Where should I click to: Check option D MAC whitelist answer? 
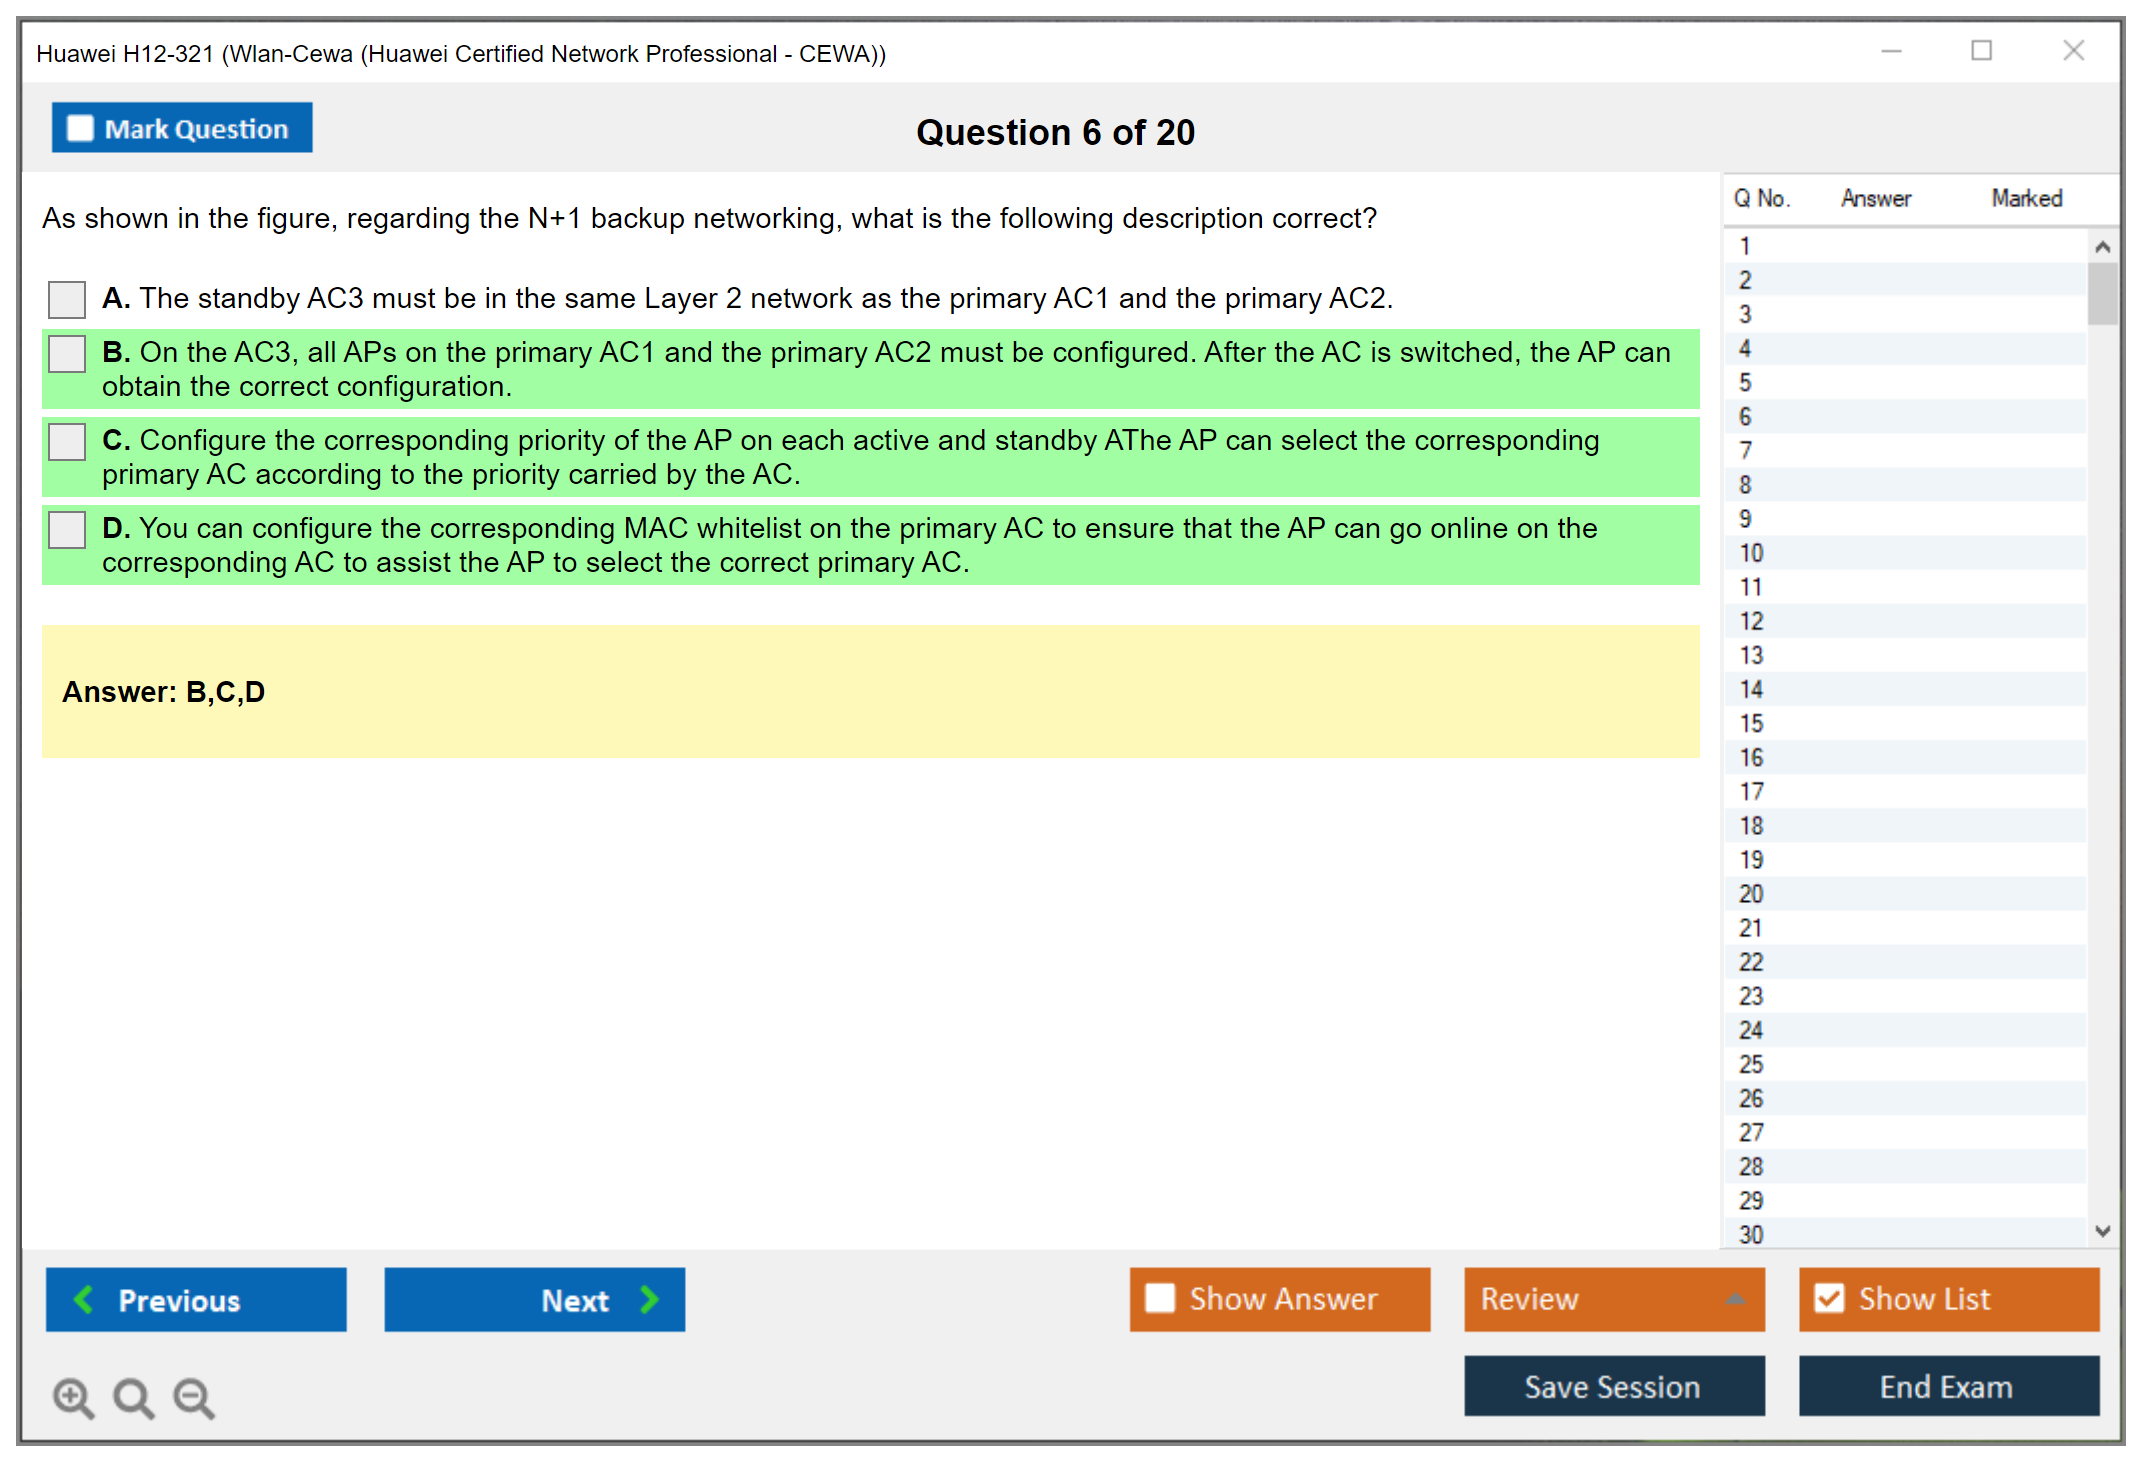(67, 529)
